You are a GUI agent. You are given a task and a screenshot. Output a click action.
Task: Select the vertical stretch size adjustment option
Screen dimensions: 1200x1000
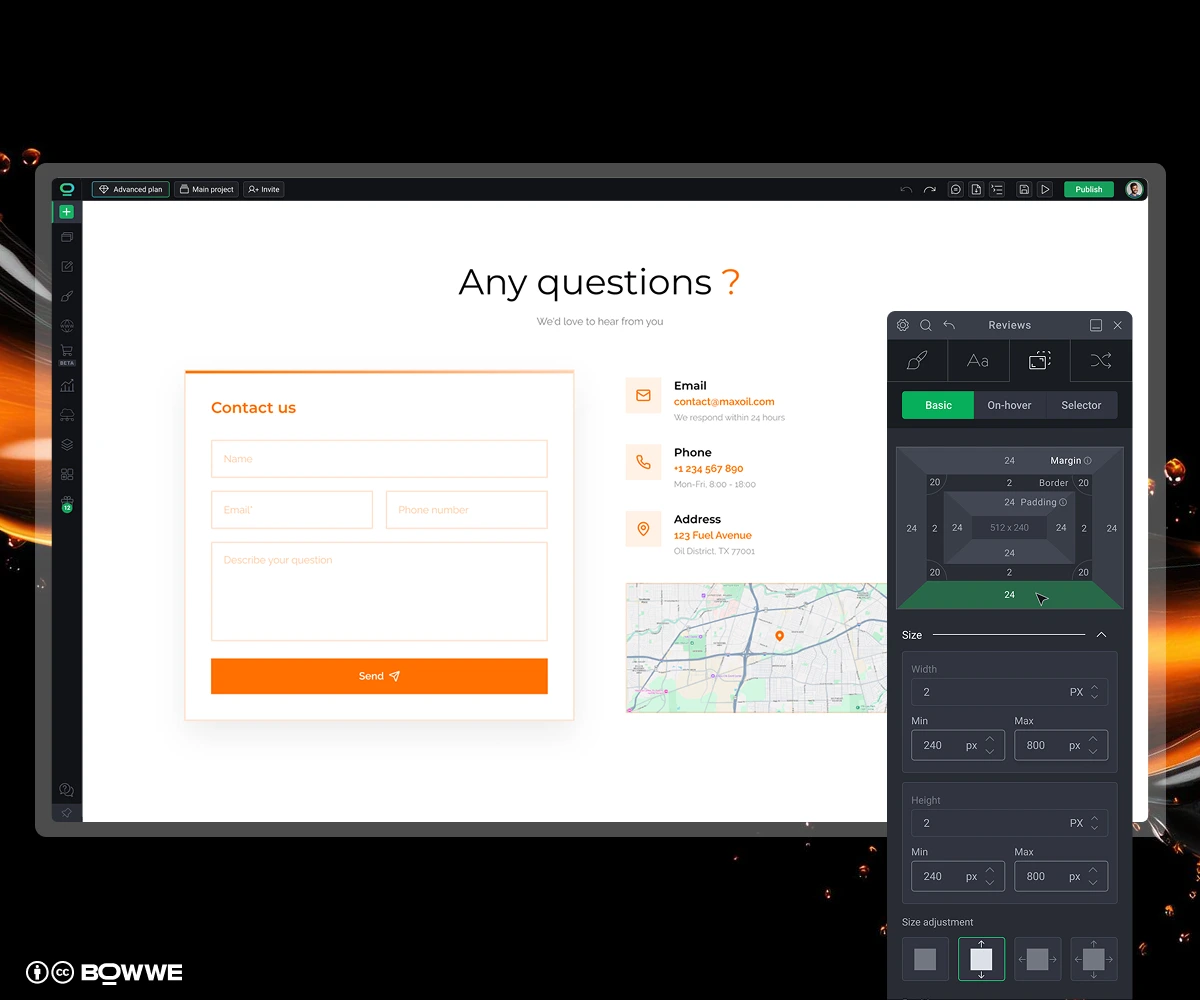(981, 959)
